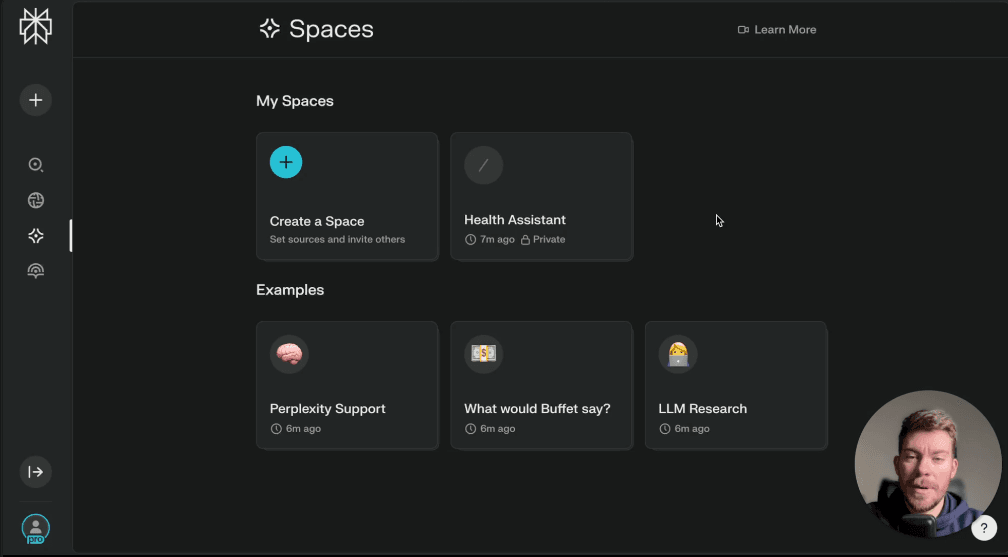
Task: Click the teal plus icon on Create a Space
Action: pos(286,162)
